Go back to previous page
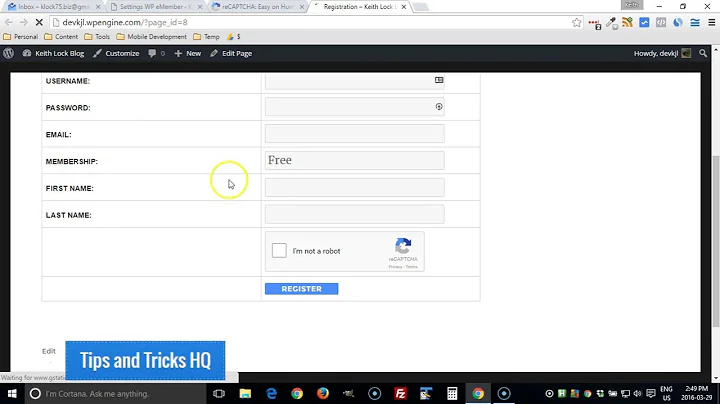This screenshot has width=720, height=404. coord(9,22)
